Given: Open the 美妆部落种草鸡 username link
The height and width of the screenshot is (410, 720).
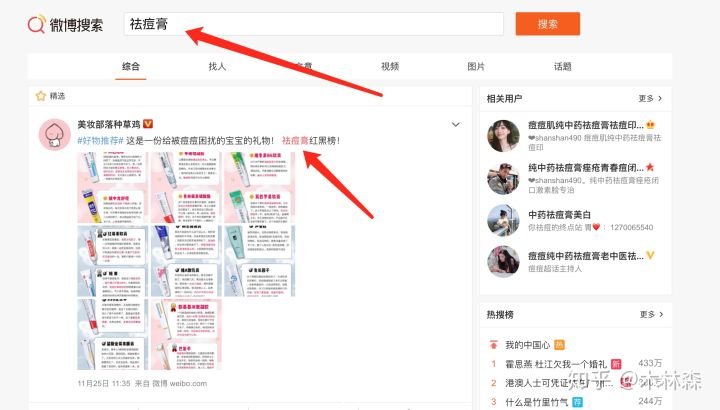Looking at the screenshot, I should coord(109,124).
